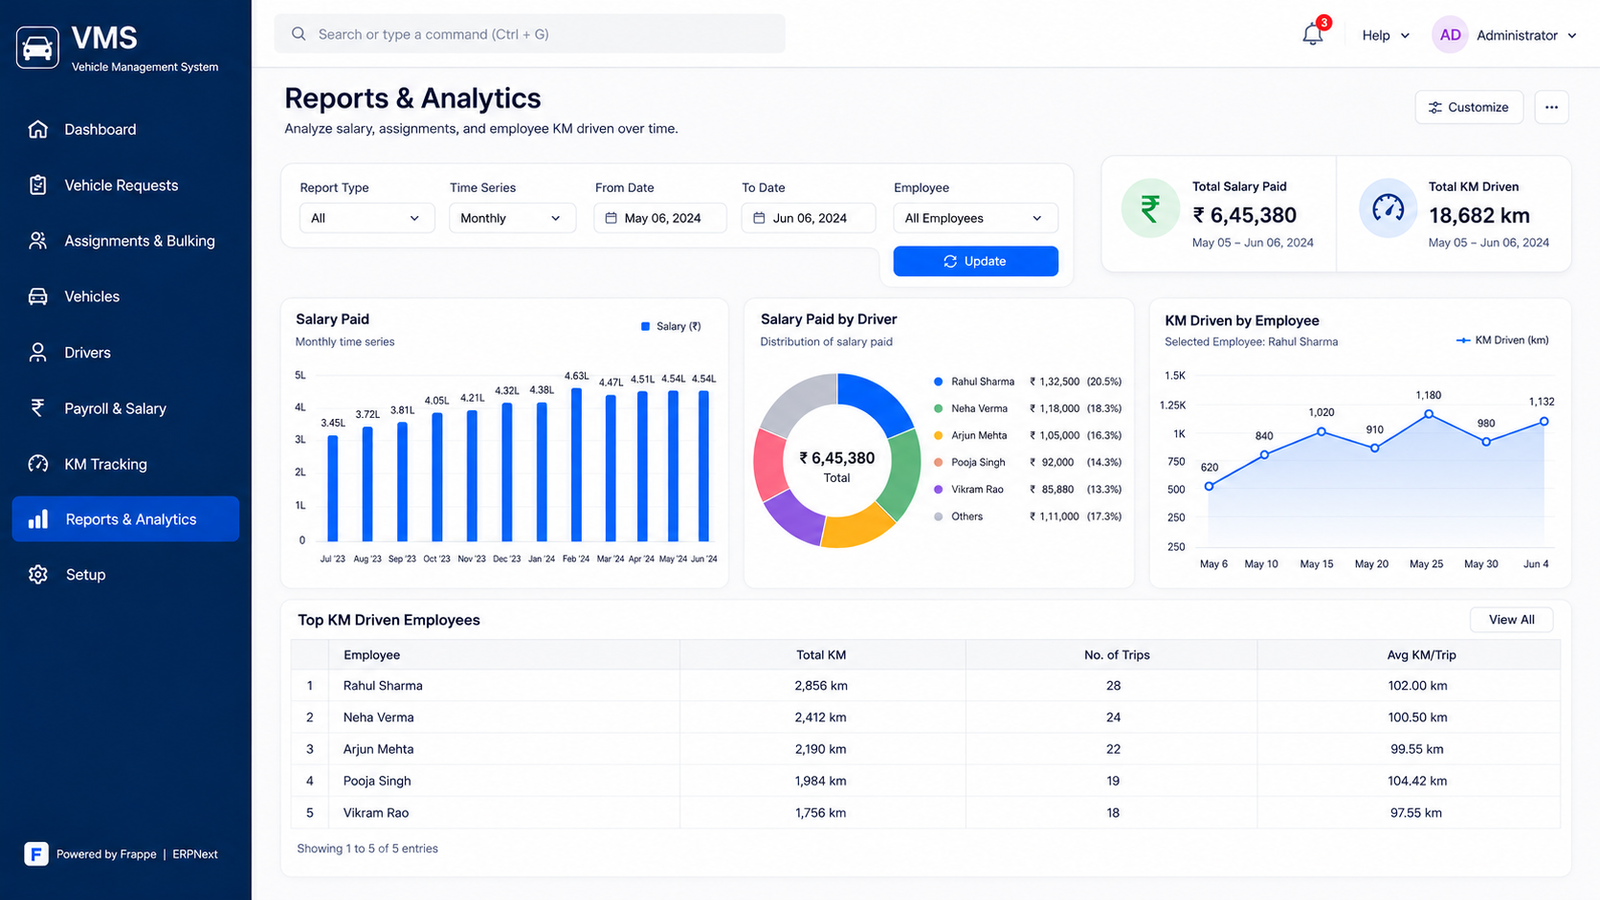The image size is (1600, 900).
Task: Open the Administrator account dropdown
Action: (x=1526, y=35)
